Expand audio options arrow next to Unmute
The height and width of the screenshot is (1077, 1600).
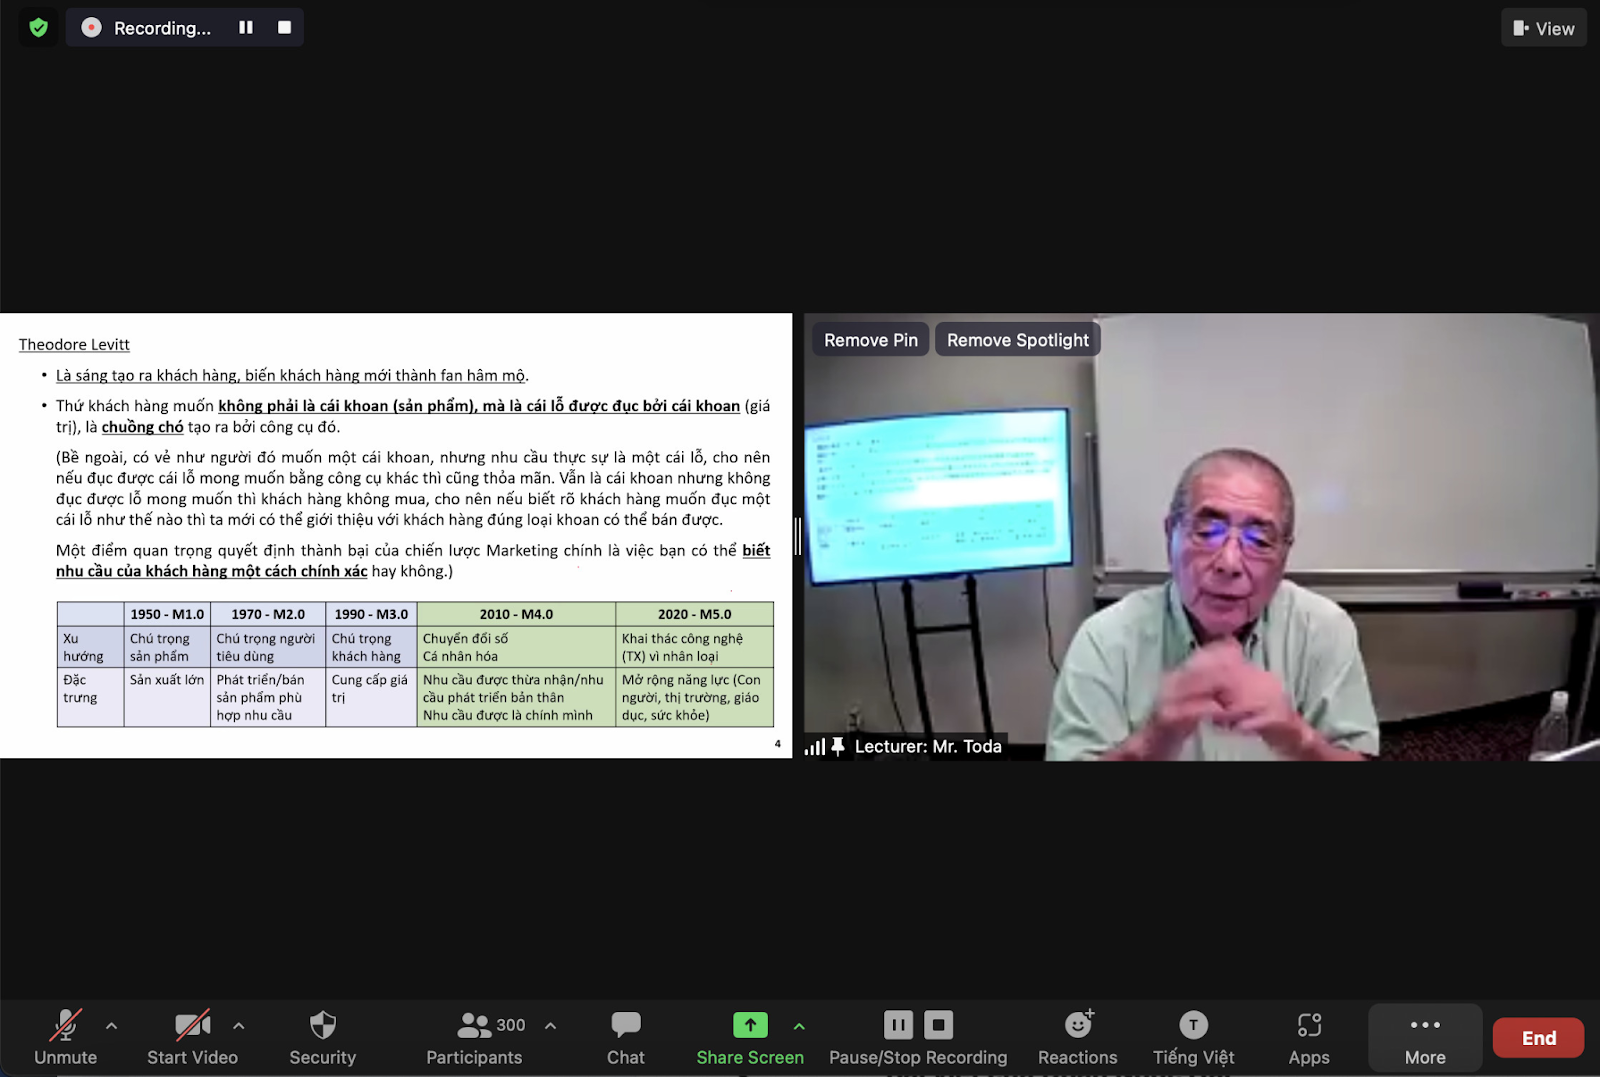tap(112, 1026)
